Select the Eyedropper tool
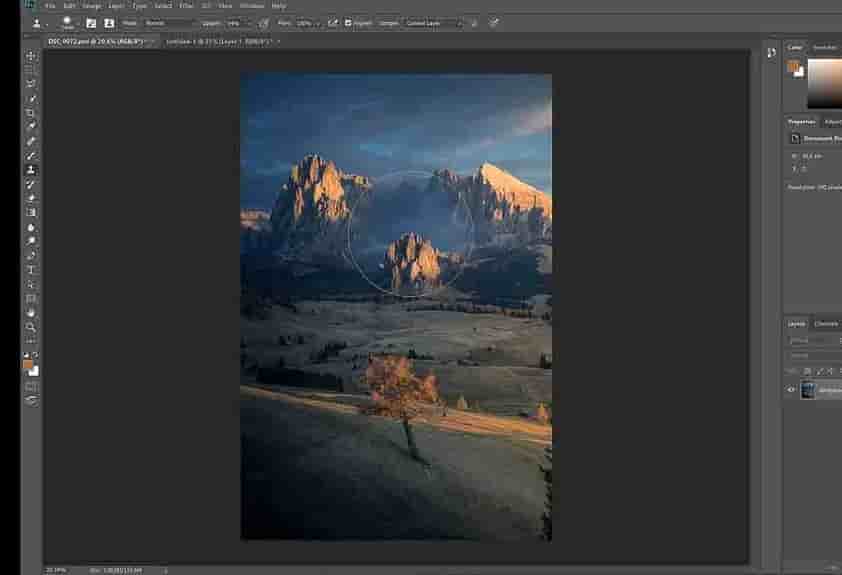 click(x=31, y=127)
